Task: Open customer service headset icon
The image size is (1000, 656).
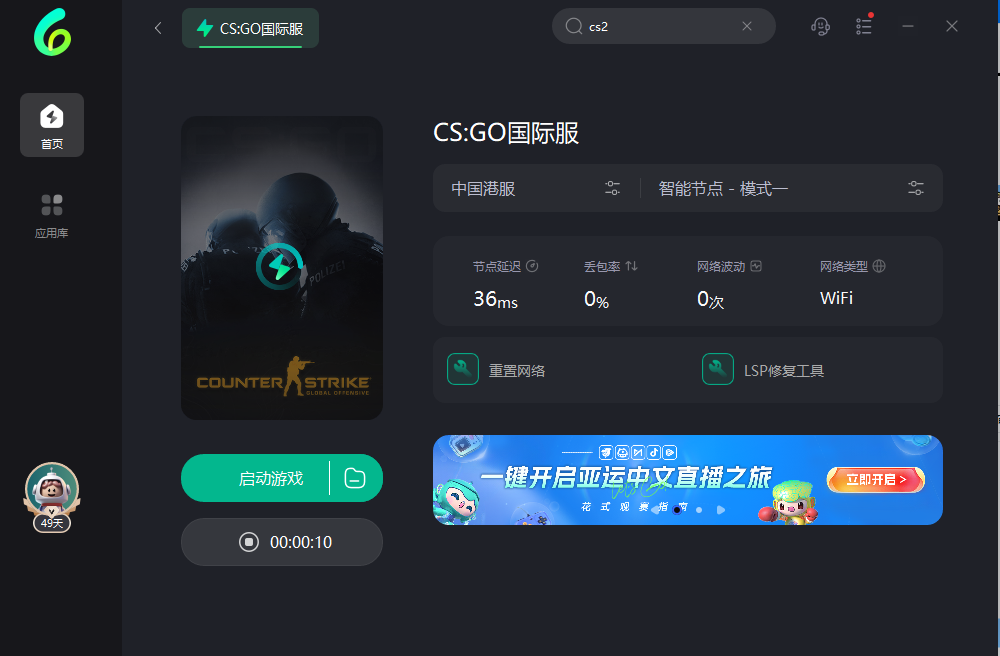Action: [x=820, y=27]
